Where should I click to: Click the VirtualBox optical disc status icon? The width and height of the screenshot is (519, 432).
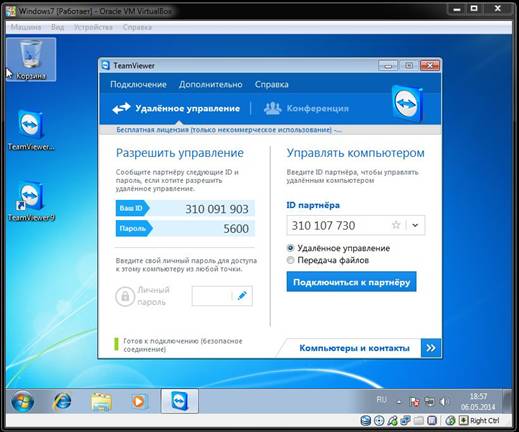[x=379, y=421]
